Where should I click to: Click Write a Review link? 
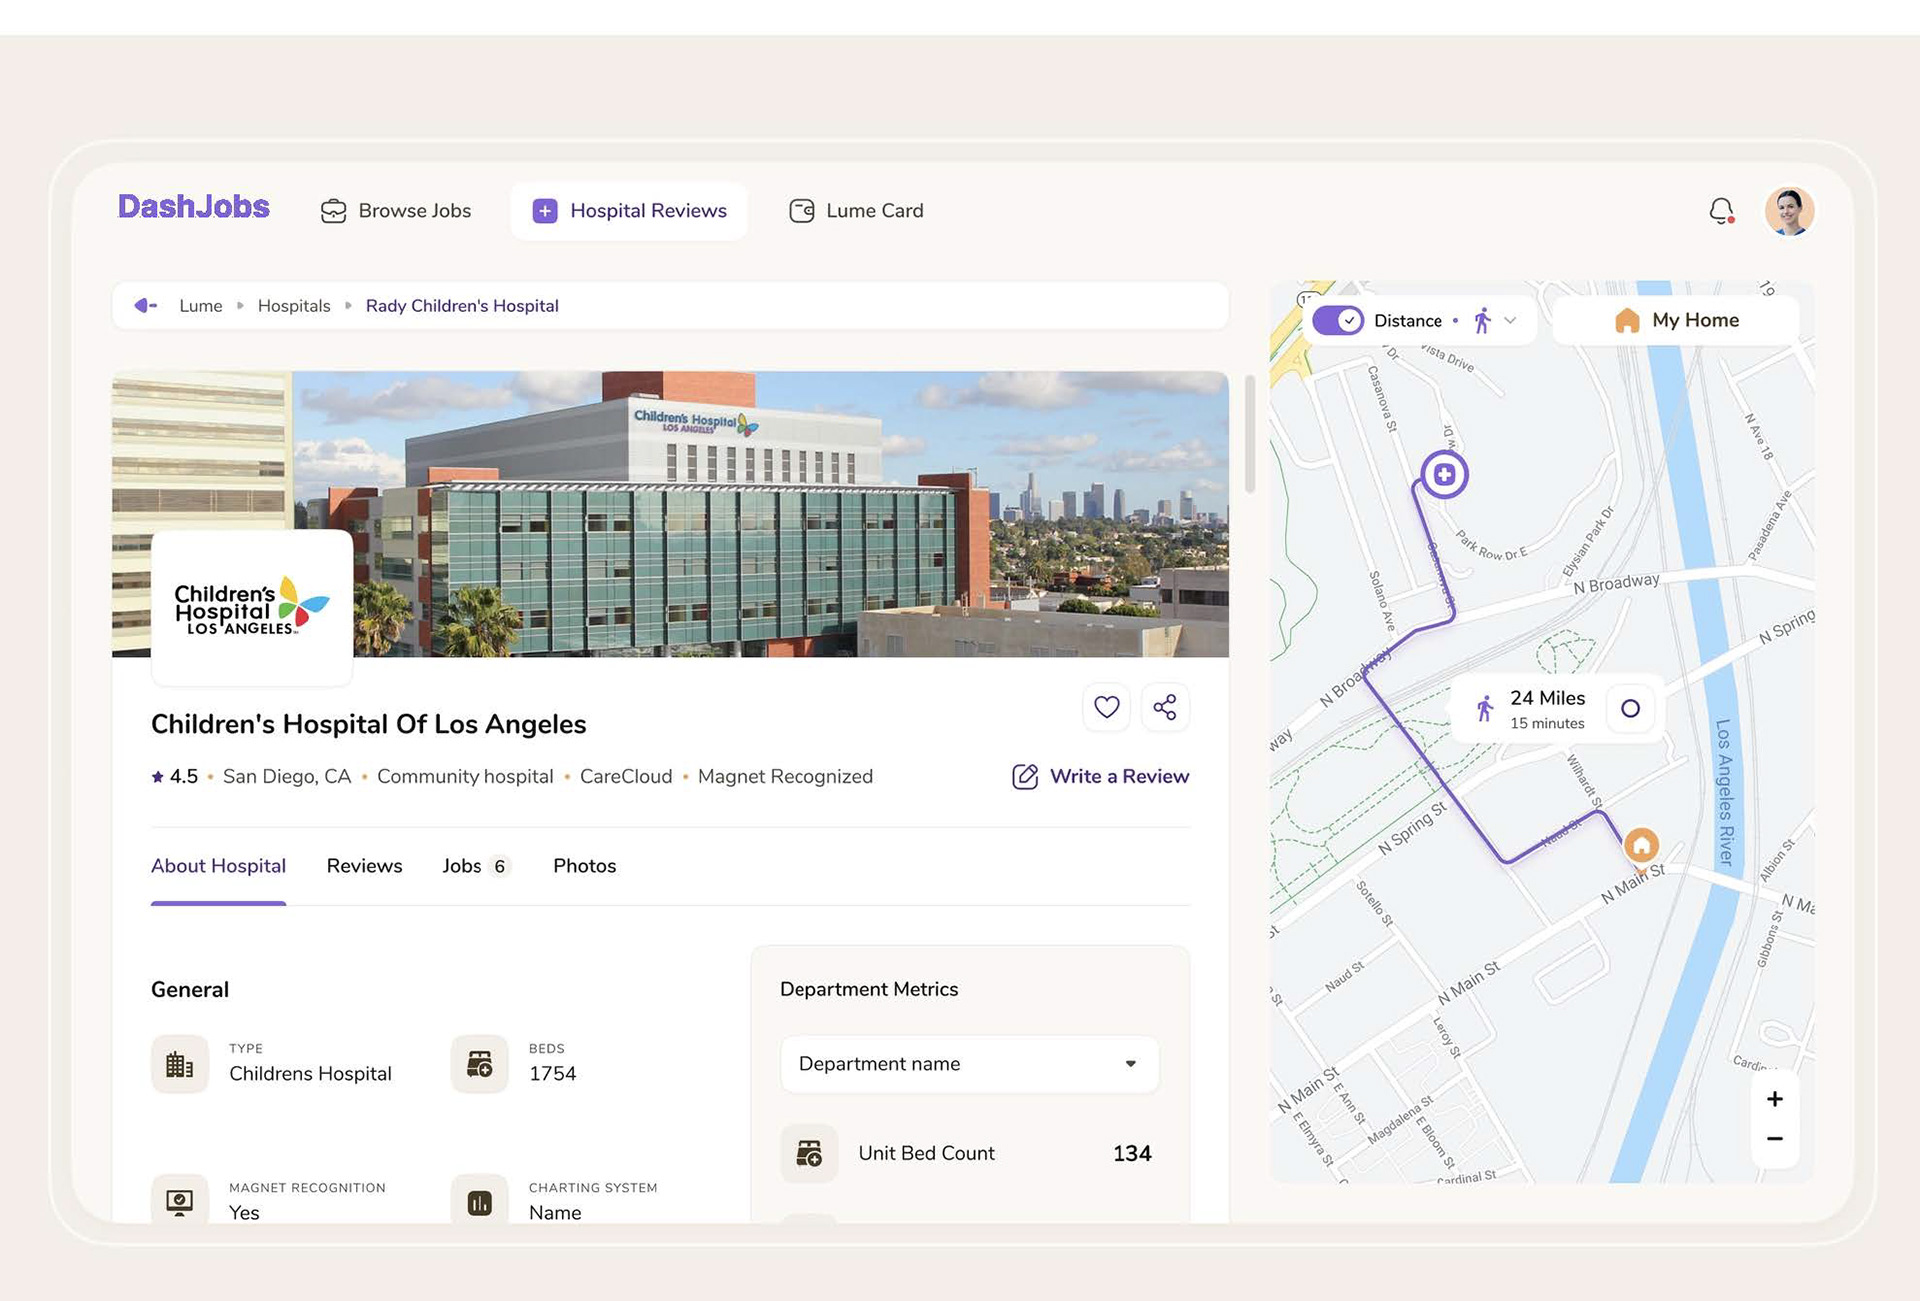click(x=1119, y=777)
